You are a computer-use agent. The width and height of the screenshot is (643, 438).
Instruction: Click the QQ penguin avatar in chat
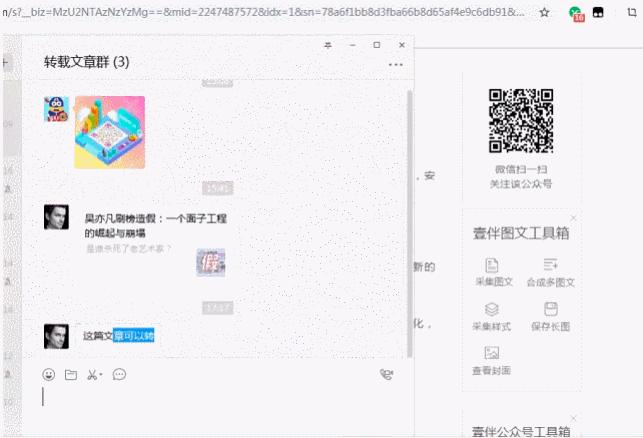[56, 109]
